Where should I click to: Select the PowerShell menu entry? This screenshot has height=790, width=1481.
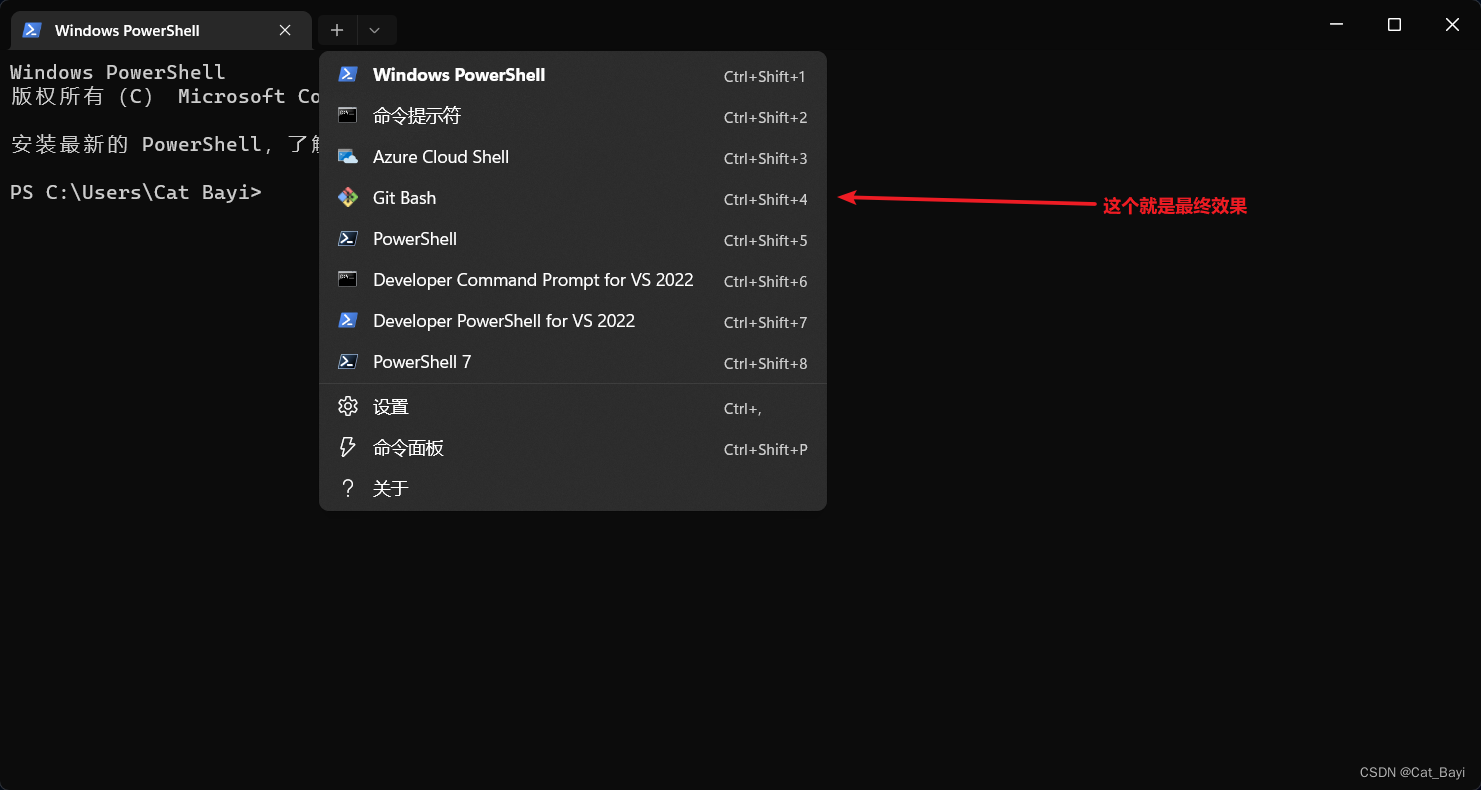[x=573, y=239]
